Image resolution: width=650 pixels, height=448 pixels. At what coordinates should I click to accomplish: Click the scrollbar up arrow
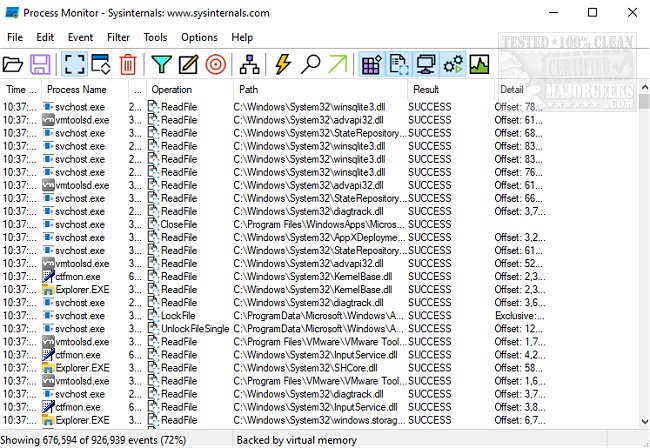pyautogui.click(x=645, y=87)
